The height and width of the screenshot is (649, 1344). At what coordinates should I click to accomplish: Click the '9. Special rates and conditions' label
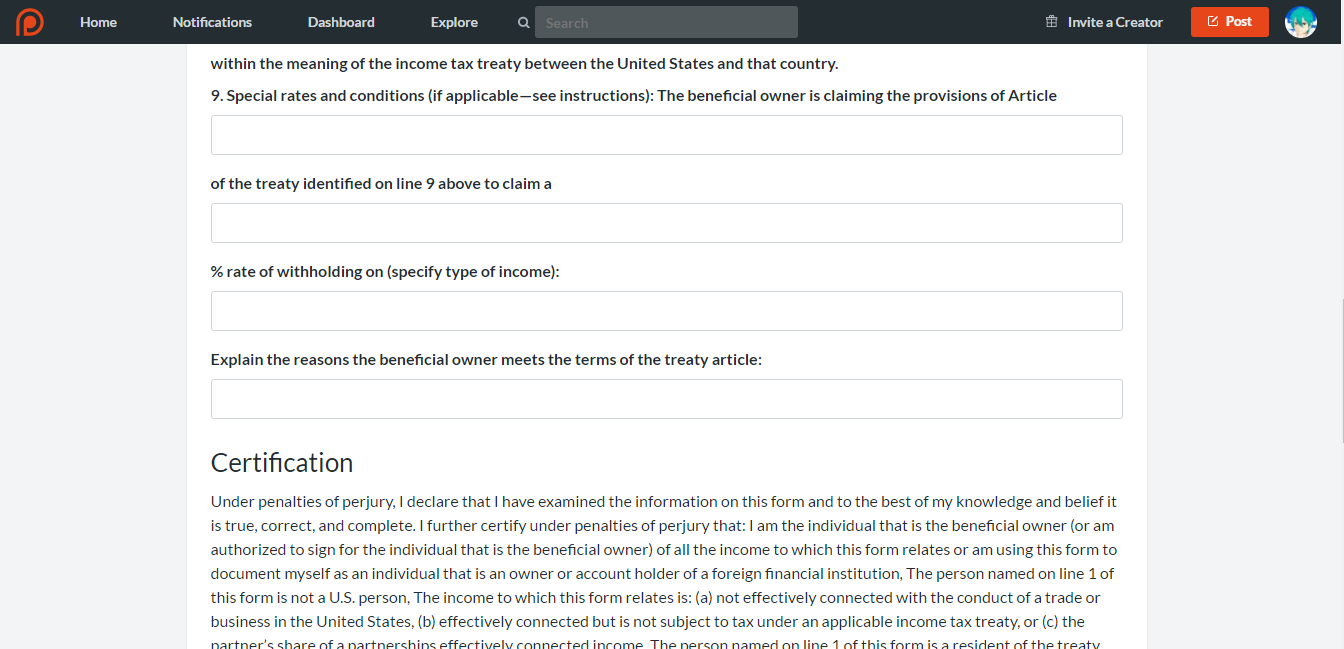(x=633, y=96)
